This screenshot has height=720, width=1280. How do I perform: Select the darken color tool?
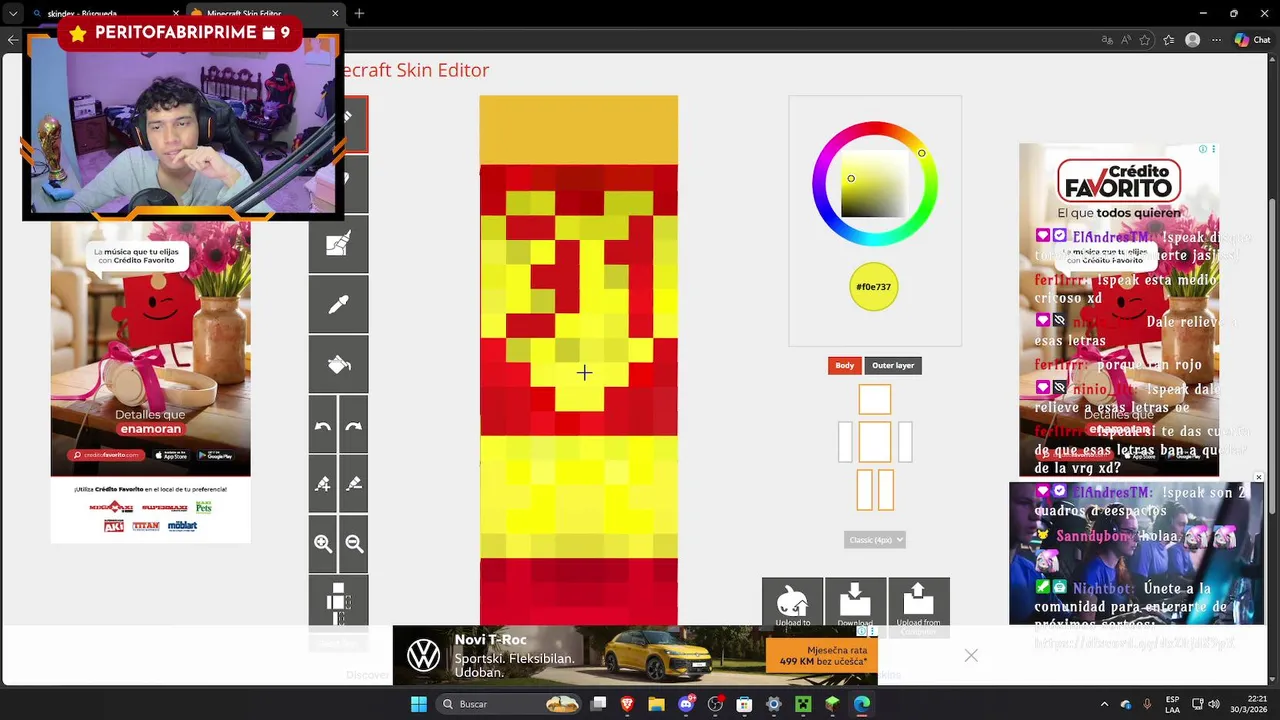(353, 484)
